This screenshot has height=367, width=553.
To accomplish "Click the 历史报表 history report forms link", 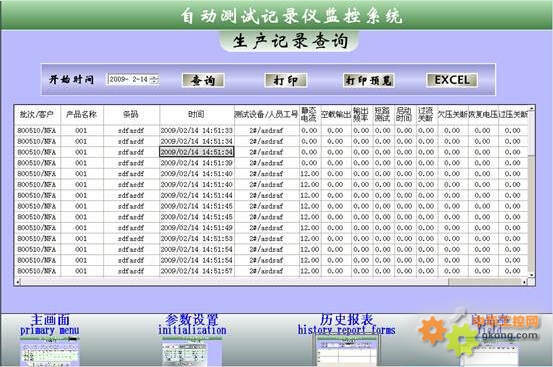I will click(x=346, y=324).
